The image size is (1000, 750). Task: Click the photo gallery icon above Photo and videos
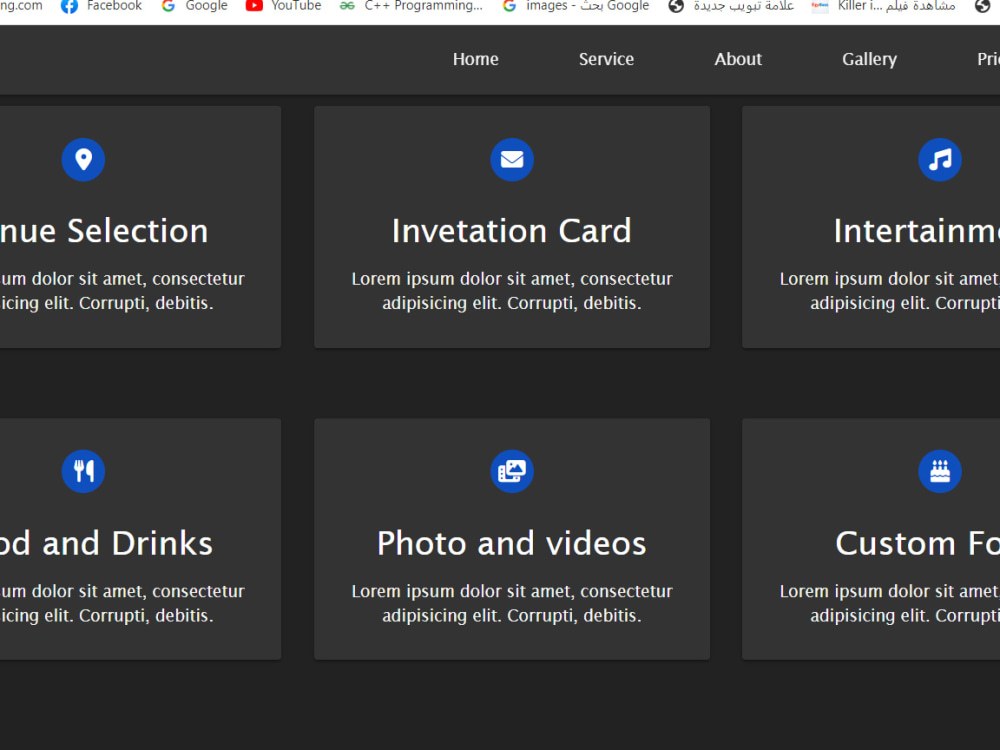pyautogui.click(x=511, y=471)
